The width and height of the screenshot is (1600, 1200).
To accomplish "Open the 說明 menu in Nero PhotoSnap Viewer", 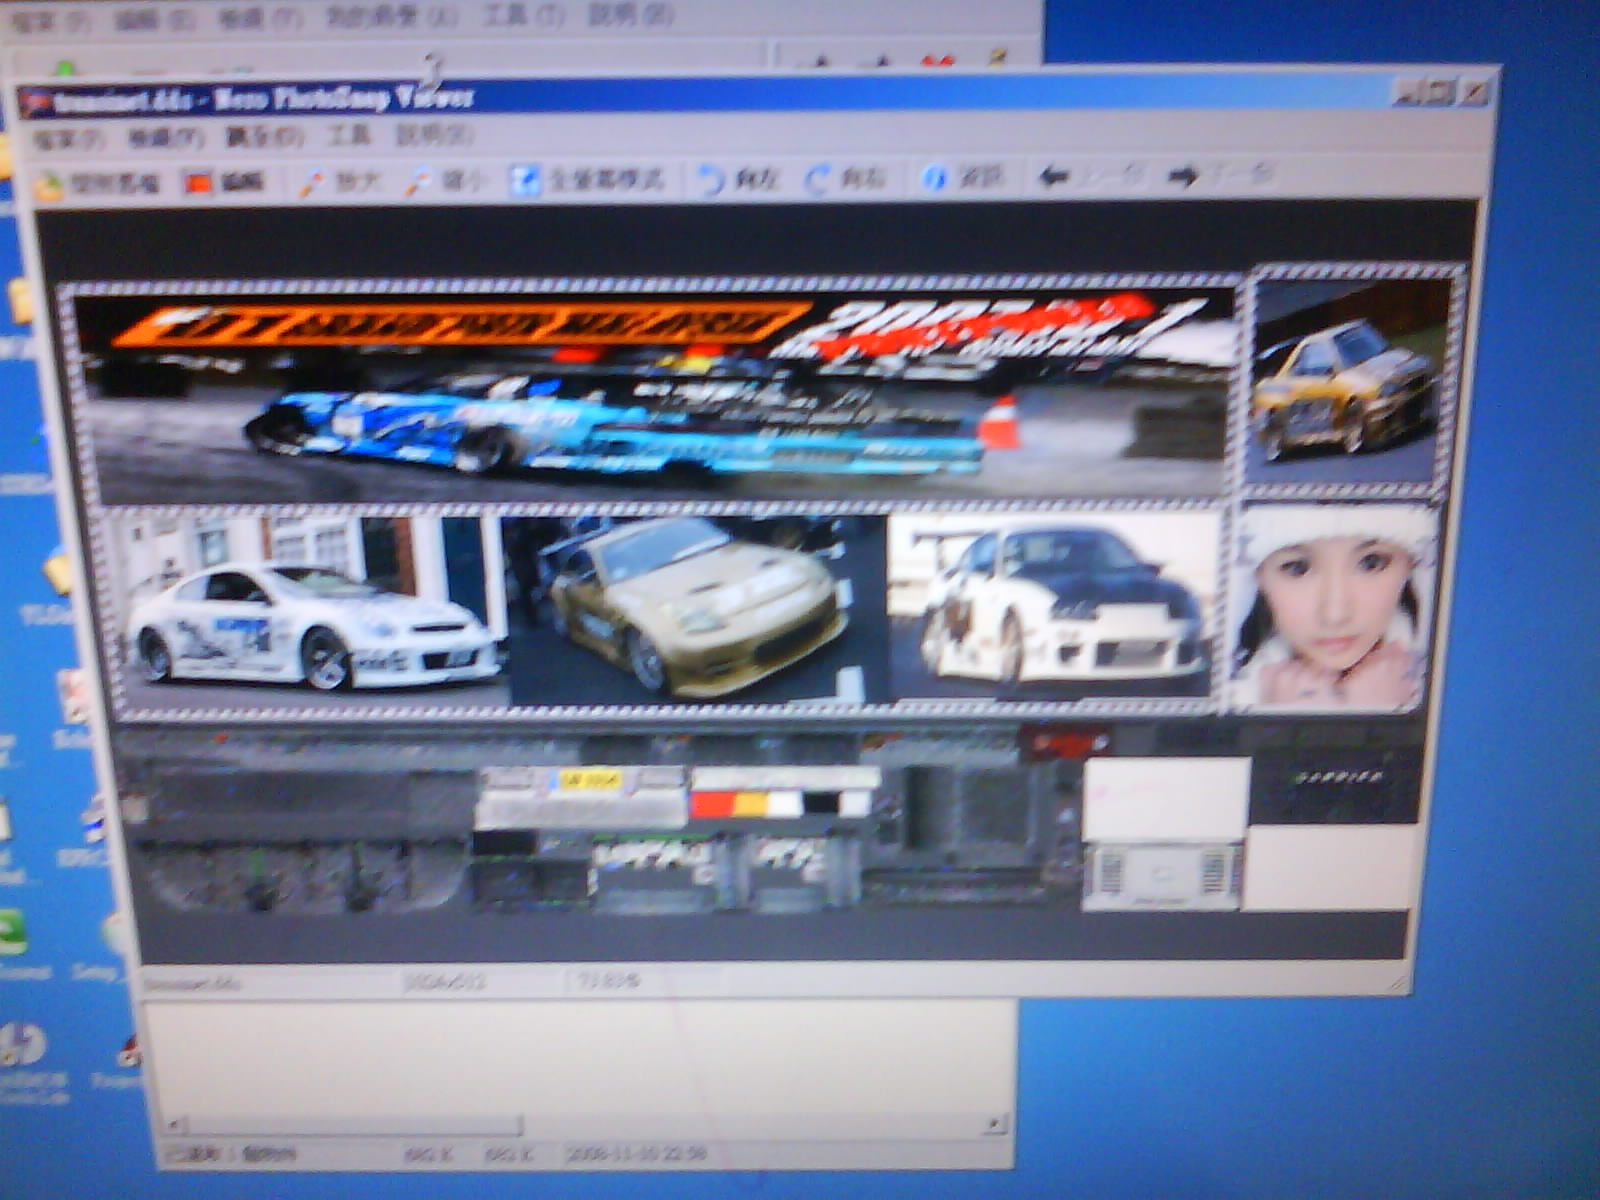I will 434,135.
